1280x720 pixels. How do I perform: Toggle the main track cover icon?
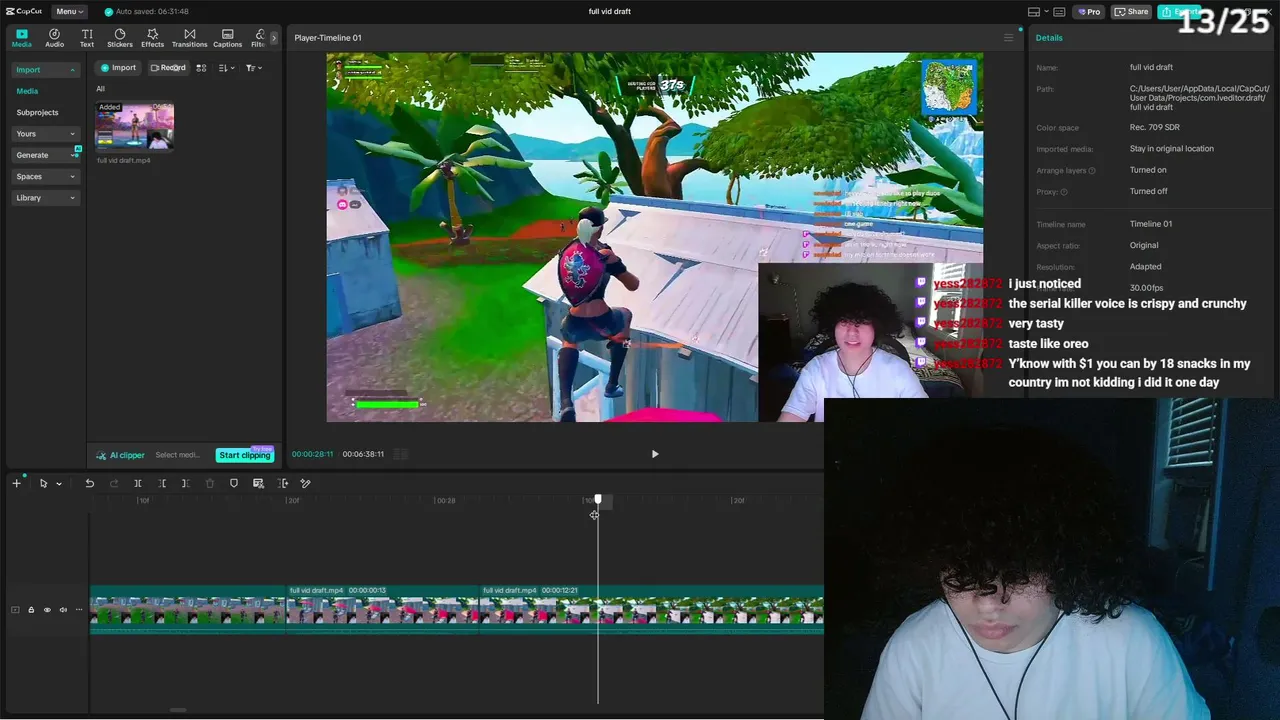pyautogui.click(x=15, y=610)
